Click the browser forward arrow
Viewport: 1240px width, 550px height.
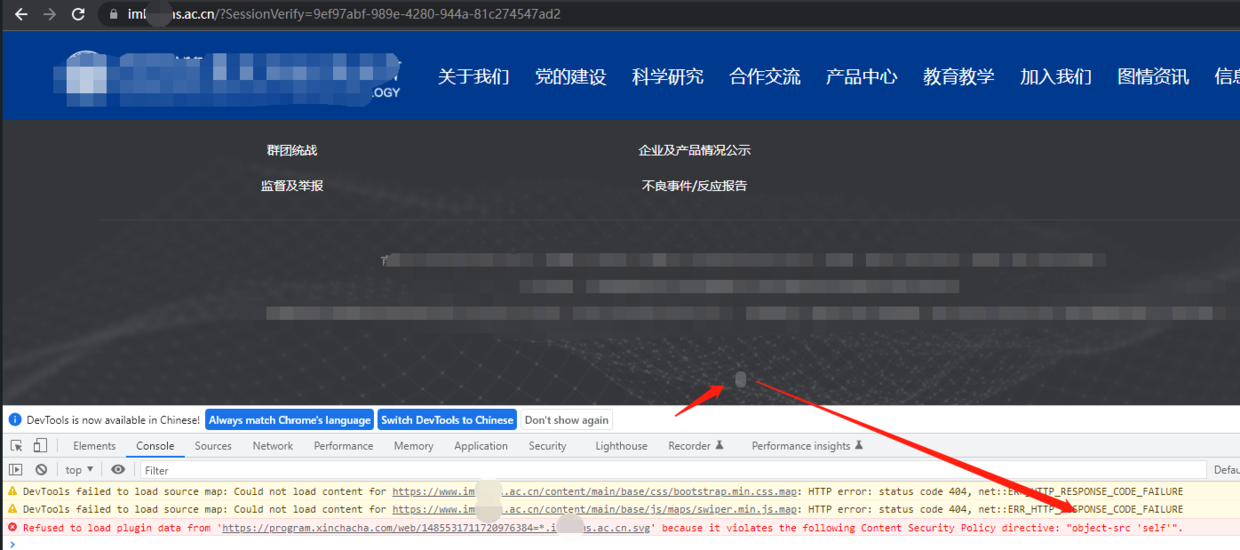[49, 14]
